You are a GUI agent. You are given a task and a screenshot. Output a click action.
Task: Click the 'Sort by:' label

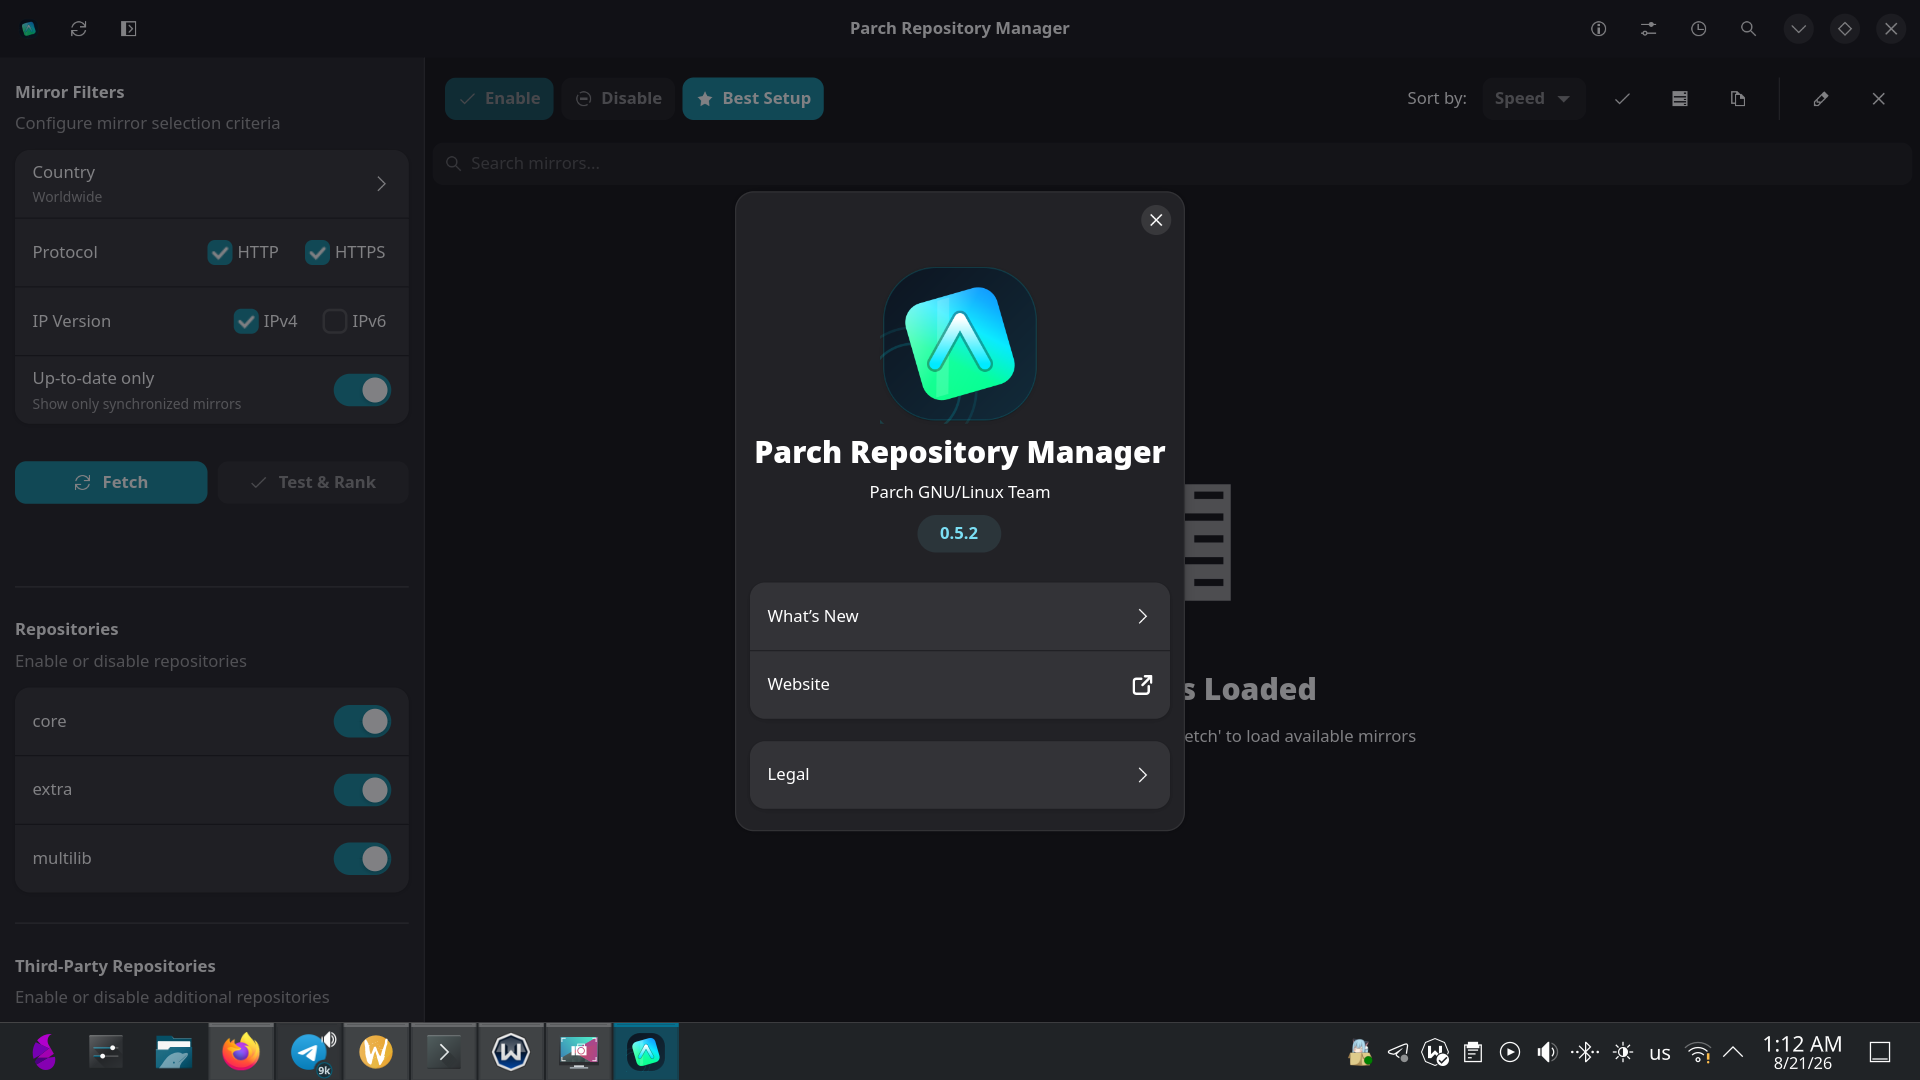point(1437,99)
